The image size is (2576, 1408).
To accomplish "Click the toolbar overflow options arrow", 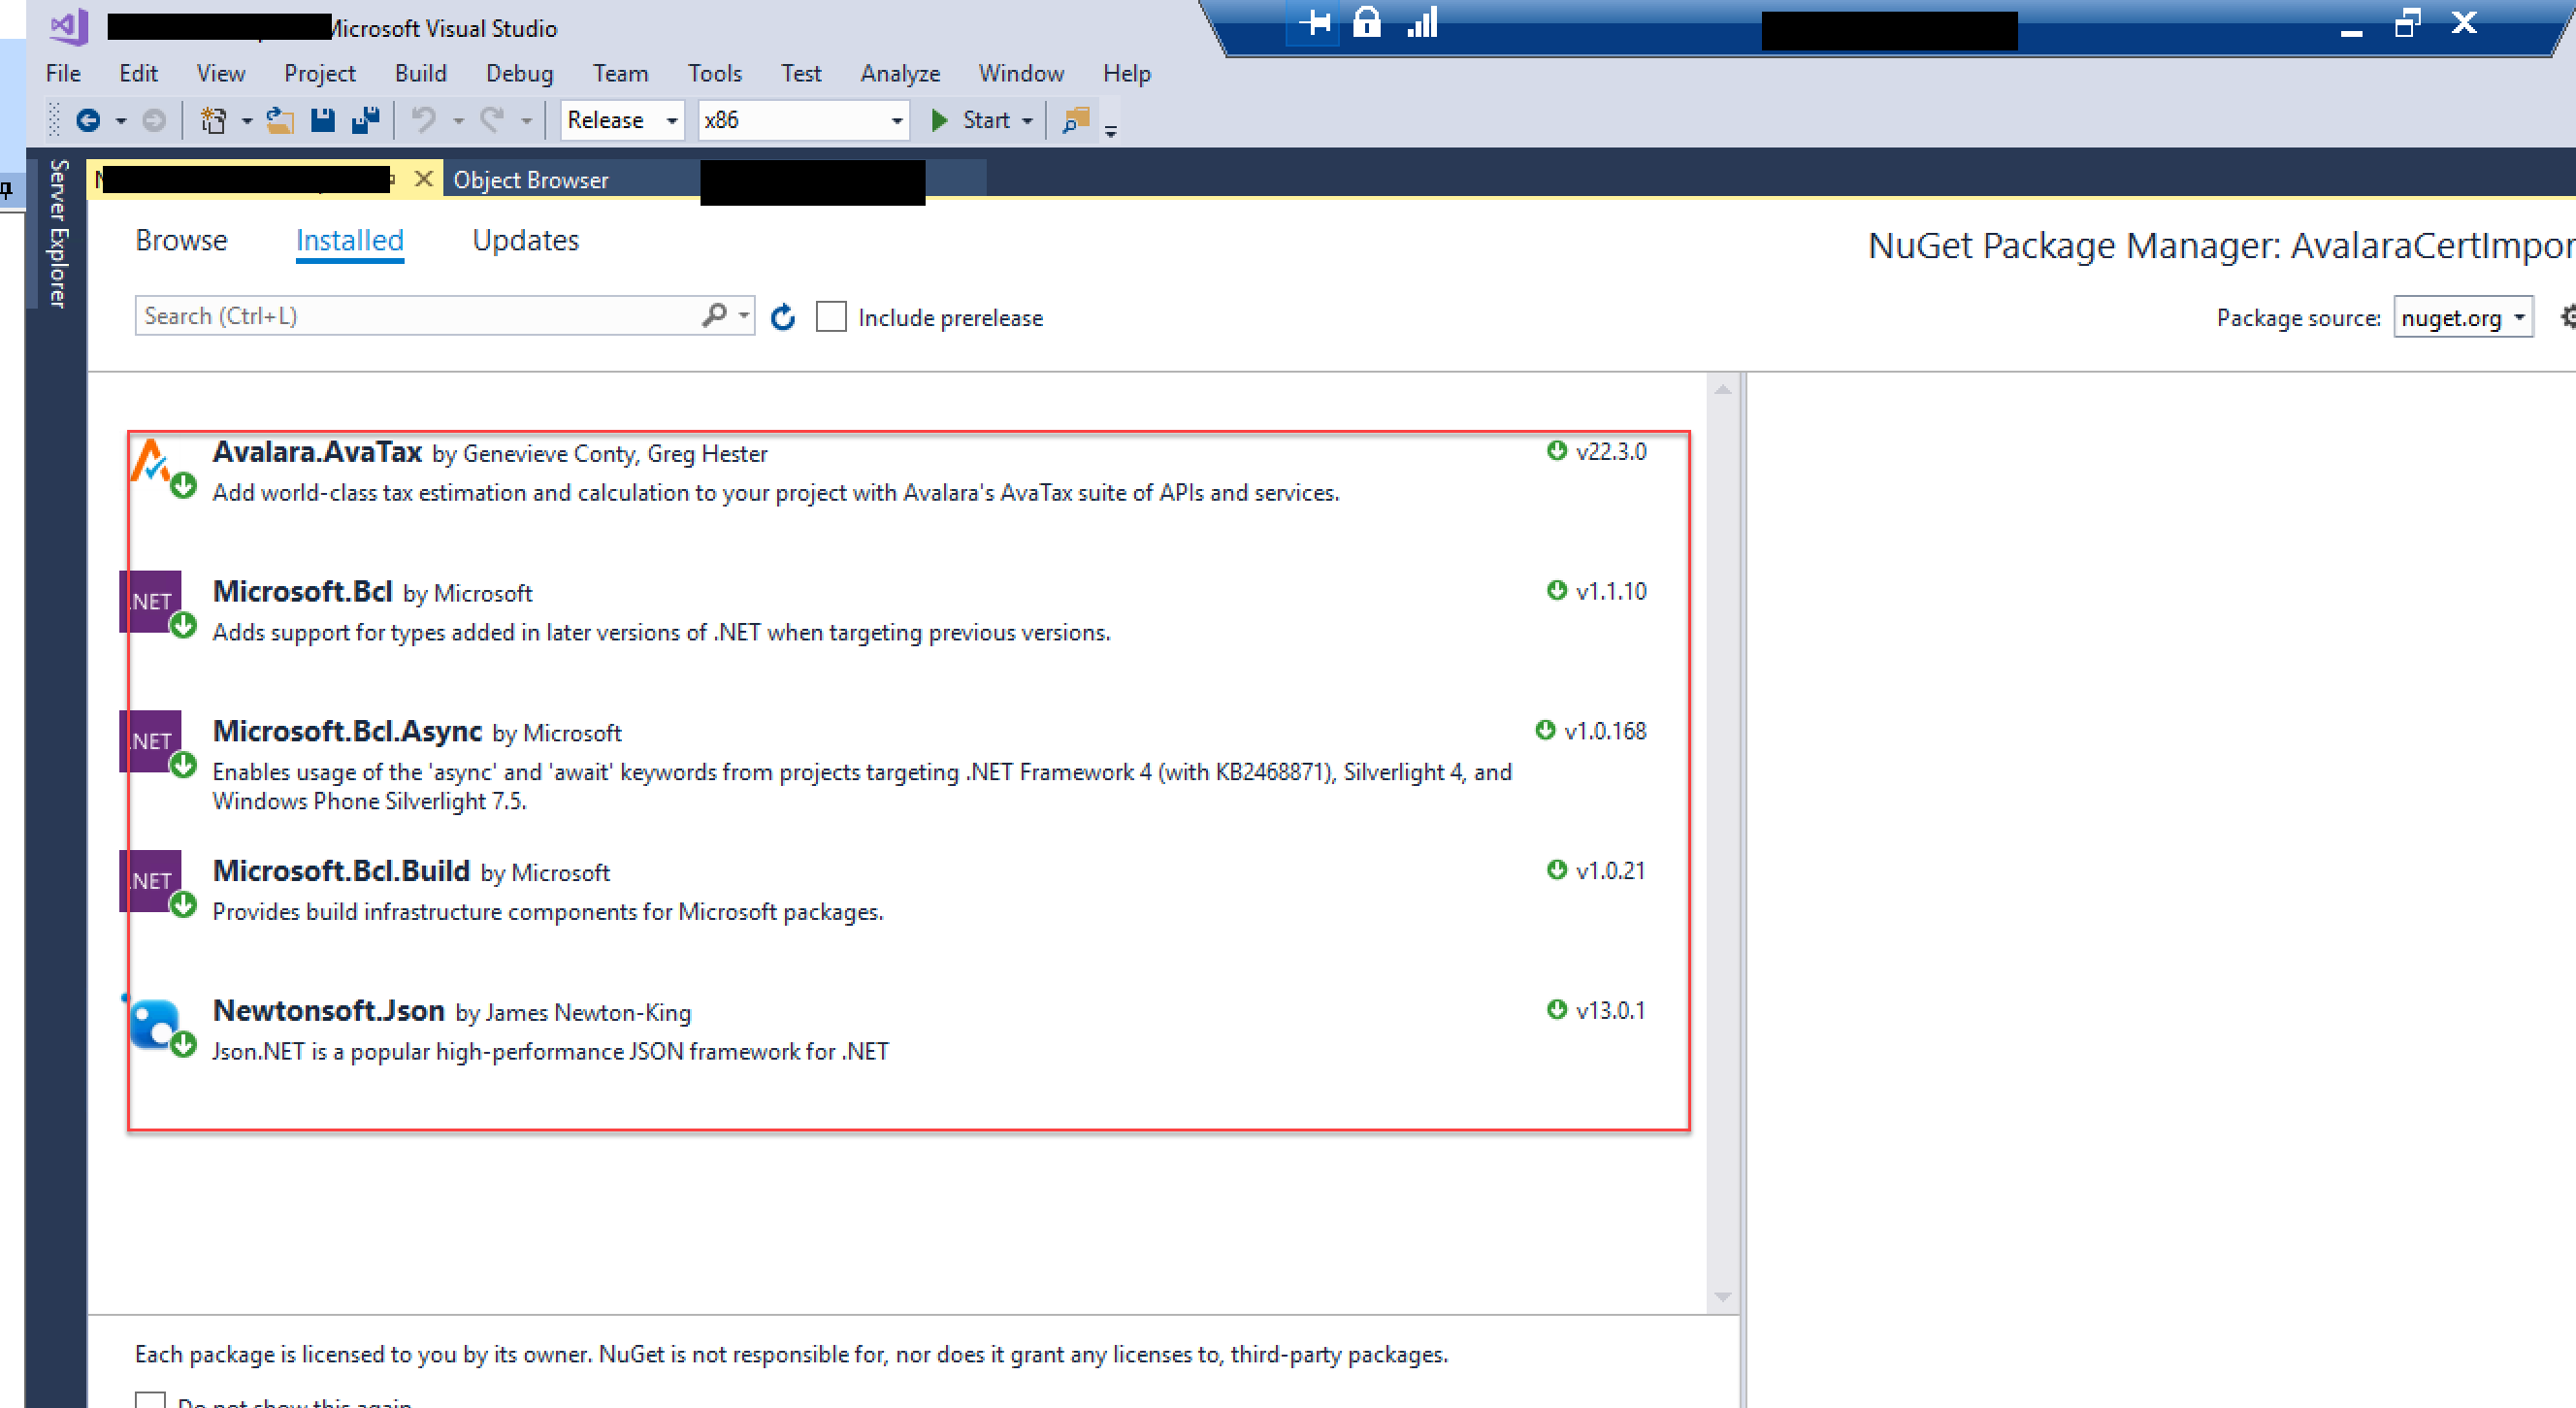I will 1111,131.
